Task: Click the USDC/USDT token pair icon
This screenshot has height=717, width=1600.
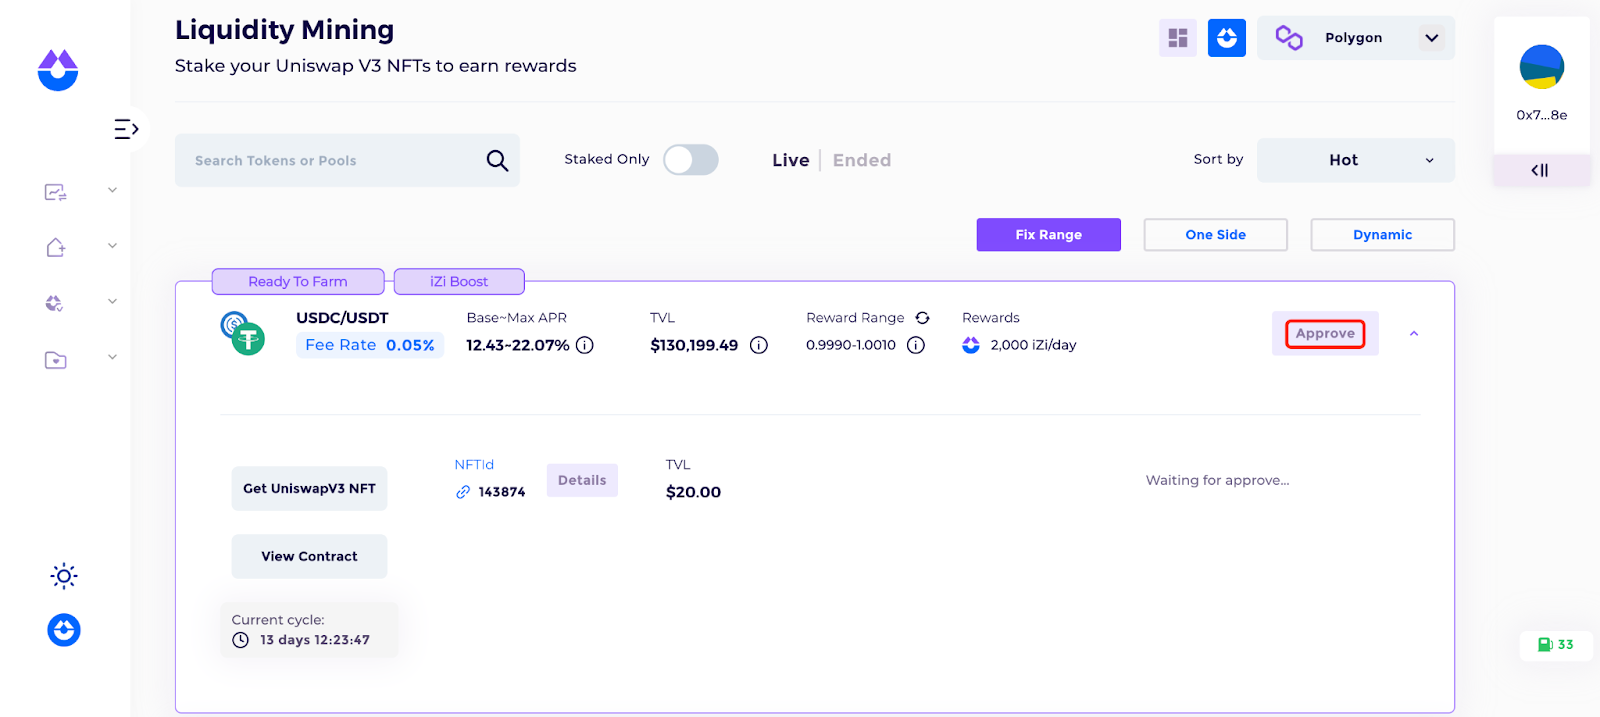Action: click(x=242, y=333)
